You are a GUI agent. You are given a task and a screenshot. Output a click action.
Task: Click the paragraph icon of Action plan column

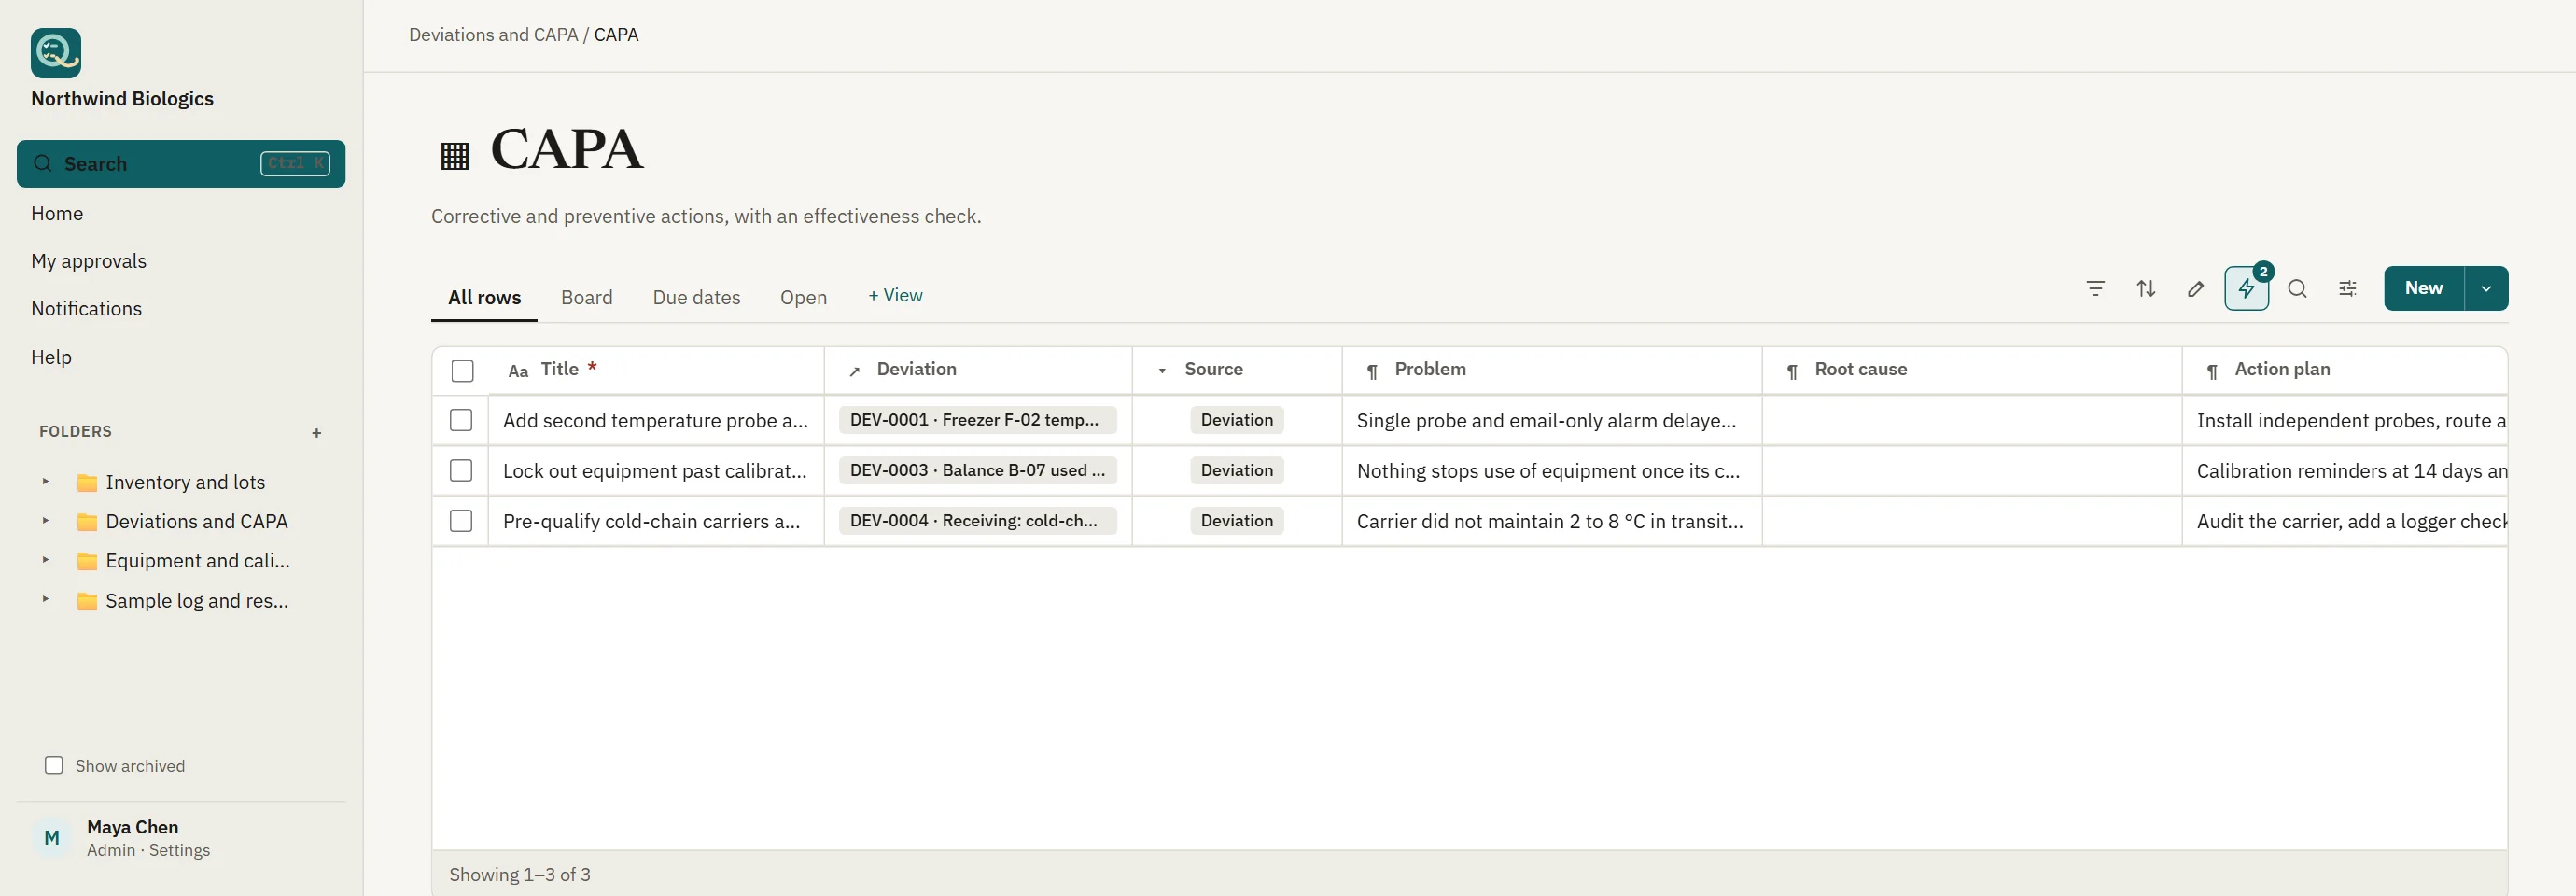(x=2212, y=371)
